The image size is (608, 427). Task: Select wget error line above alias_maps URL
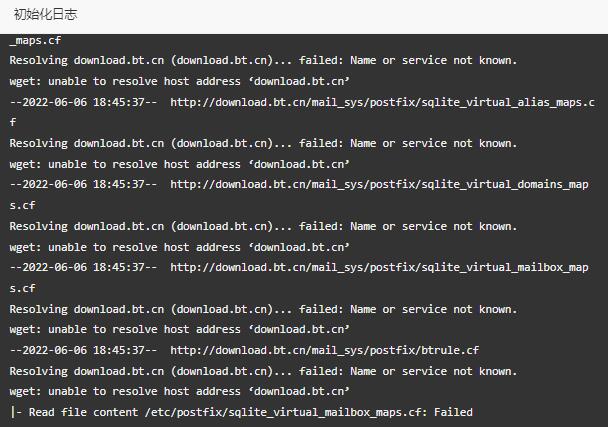click(x=180, y=81)
